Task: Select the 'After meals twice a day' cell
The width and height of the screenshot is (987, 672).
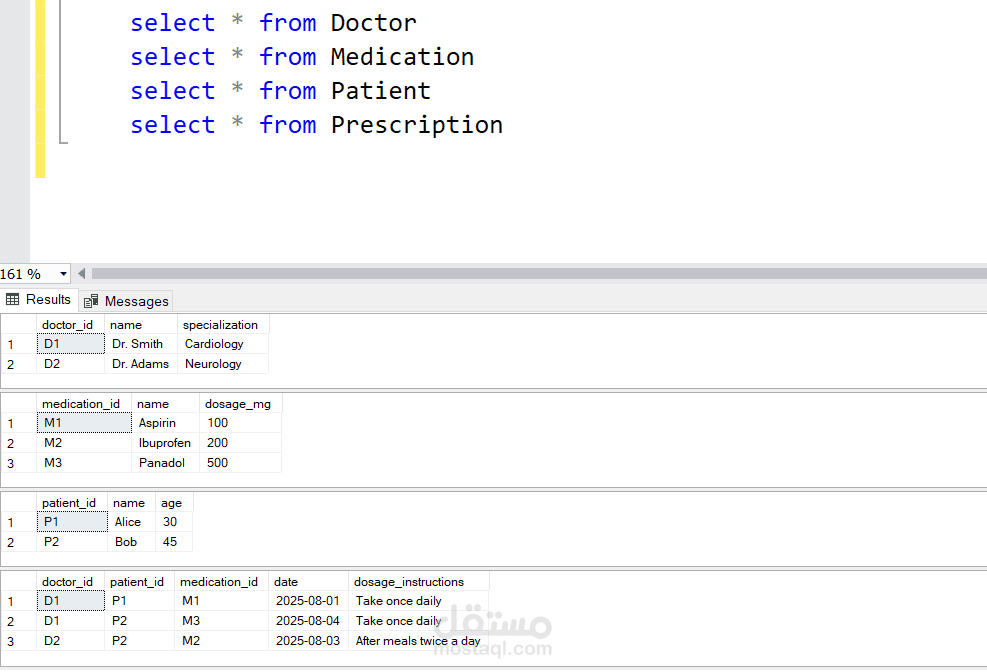Action: (x=419, y=641)
